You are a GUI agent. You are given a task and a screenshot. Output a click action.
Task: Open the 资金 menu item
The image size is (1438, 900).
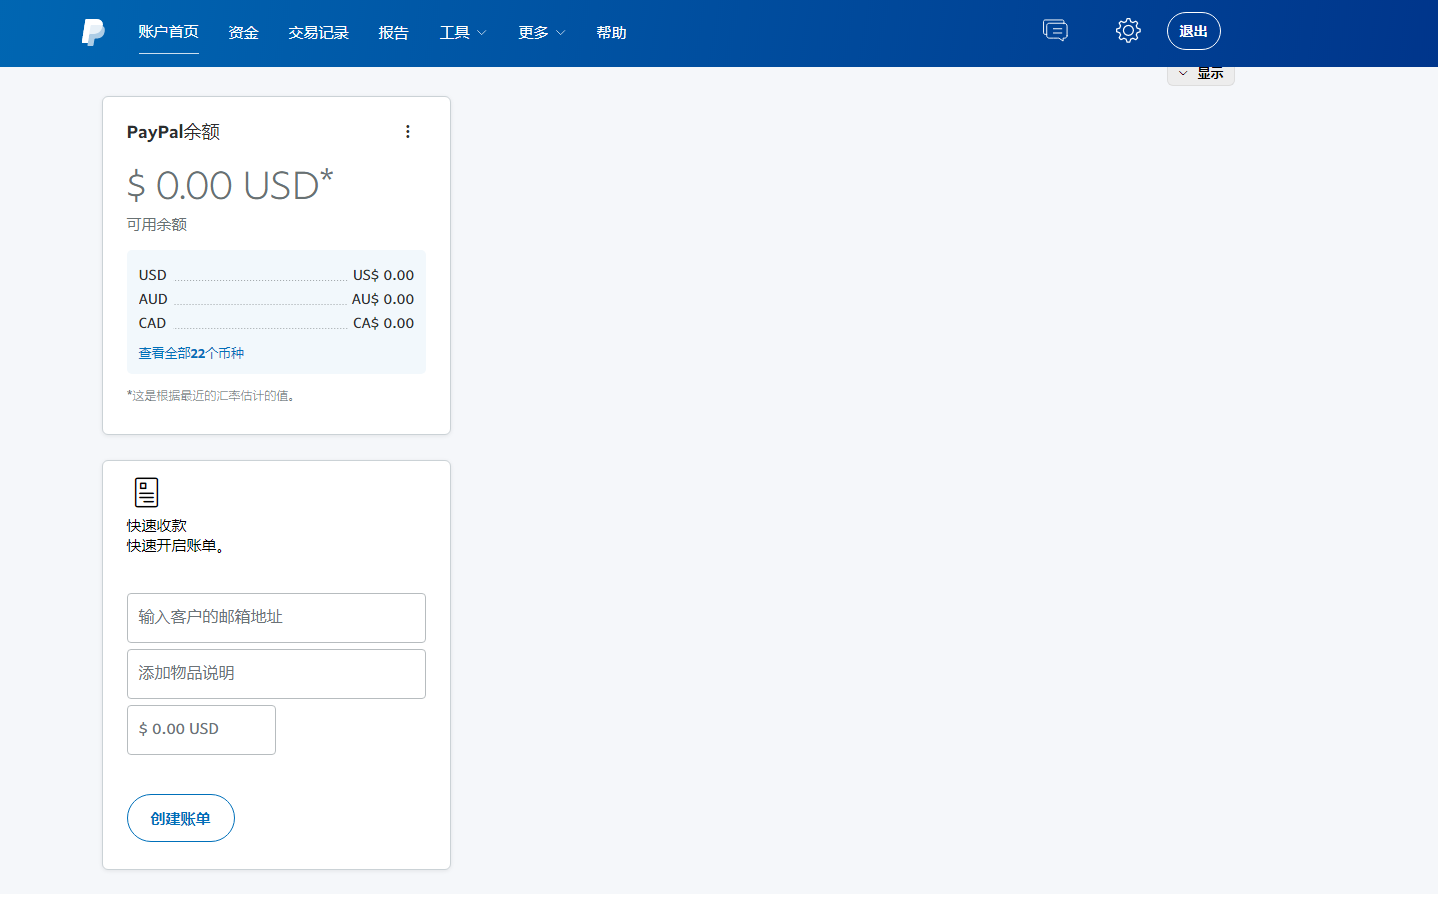pyautogui.click(x=244, y=33)
